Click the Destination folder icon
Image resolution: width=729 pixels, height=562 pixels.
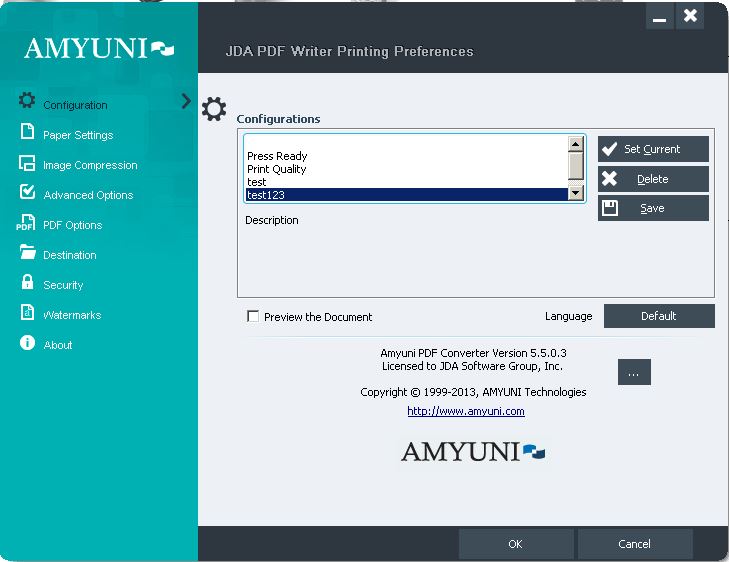[27, 252]
